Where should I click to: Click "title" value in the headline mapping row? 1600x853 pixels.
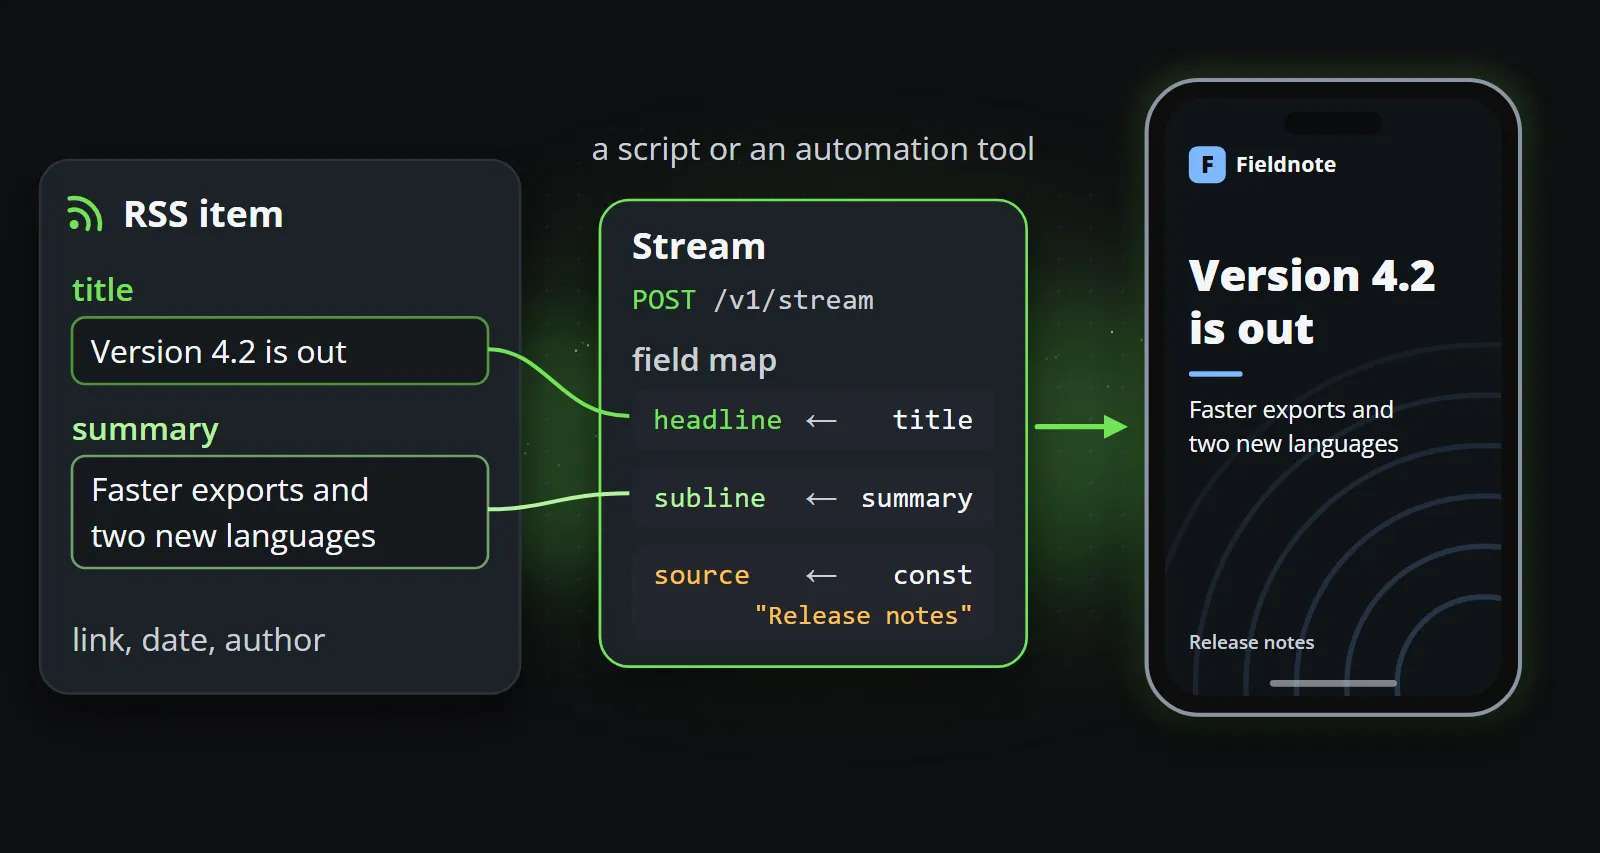point(933,420)
